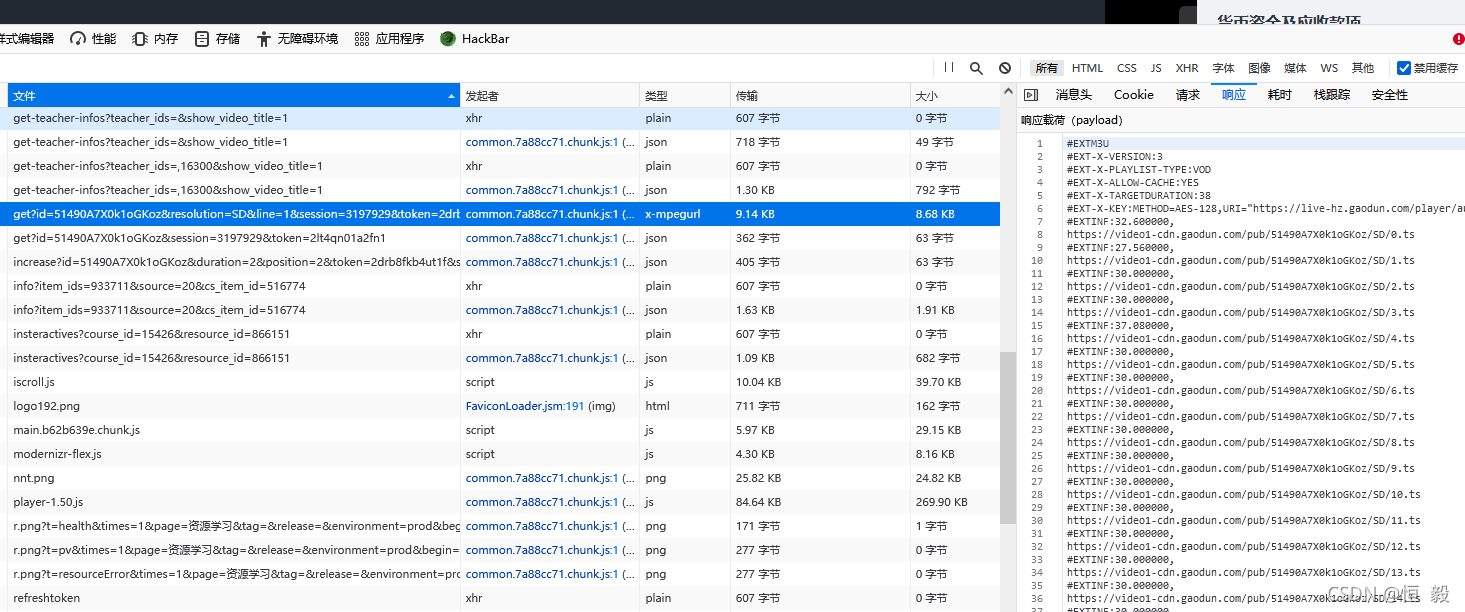
Task: Select the nnt.png request row
Action: click(504, 478)
